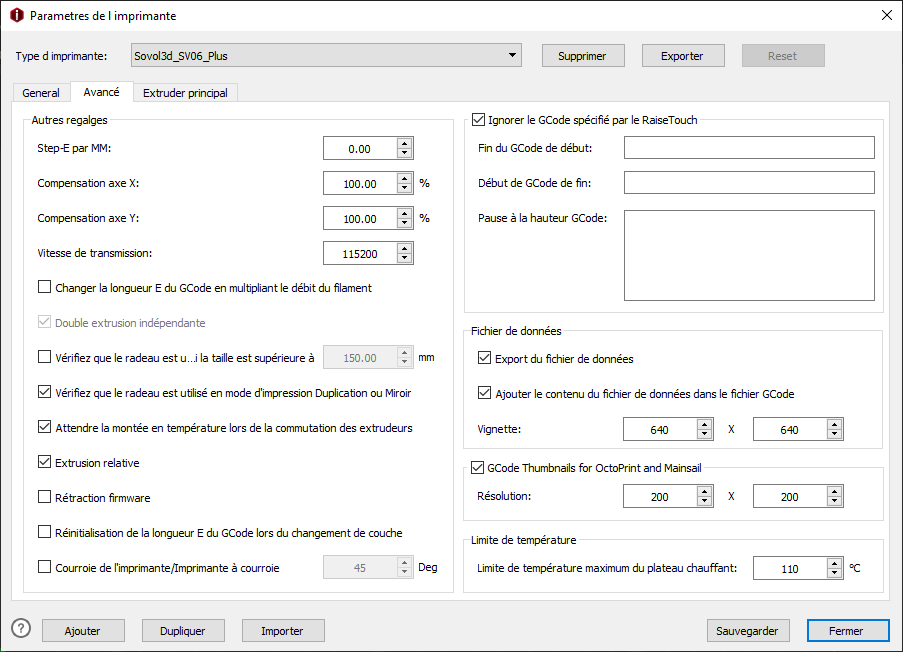This screenshot has height=652, width=903.
Task: Enable Courroie de l'imprimante checkbox
Action: (44, 567)
